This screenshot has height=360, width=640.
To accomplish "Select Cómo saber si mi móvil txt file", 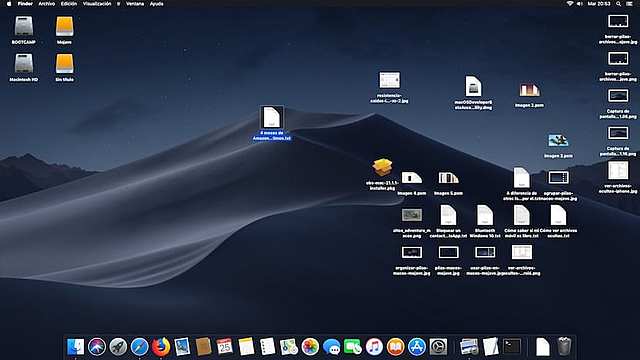I will pyautogui.click(x=521, y=215).
